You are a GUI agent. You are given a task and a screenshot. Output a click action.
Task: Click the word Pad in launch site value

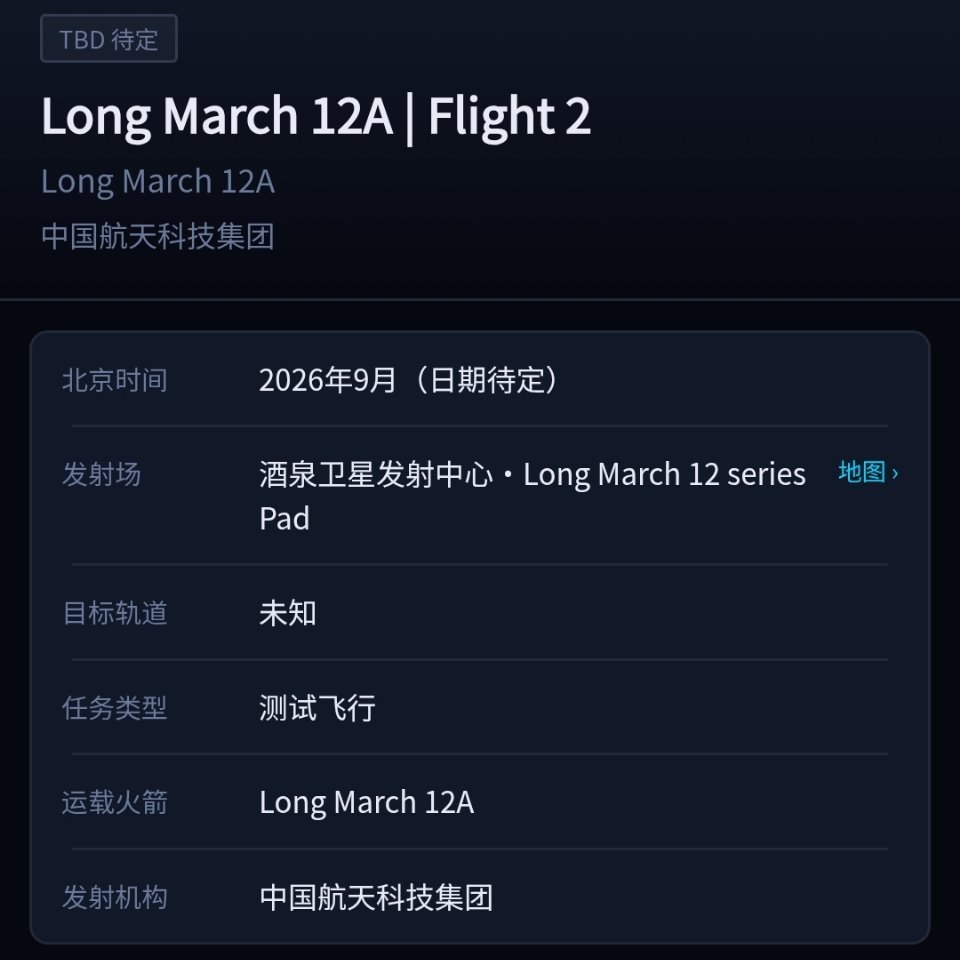[x=285, y=519]
